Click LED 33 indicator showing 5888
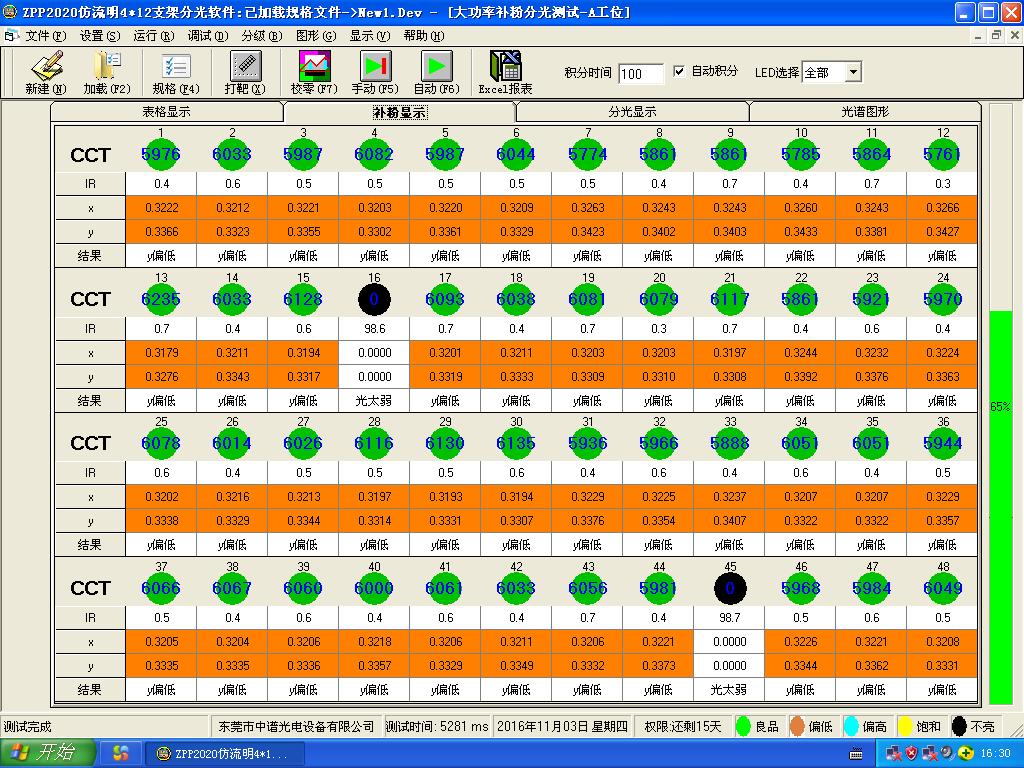This screenshot has width=1024, height=768. pyautogui.click(x=729, y=443)
